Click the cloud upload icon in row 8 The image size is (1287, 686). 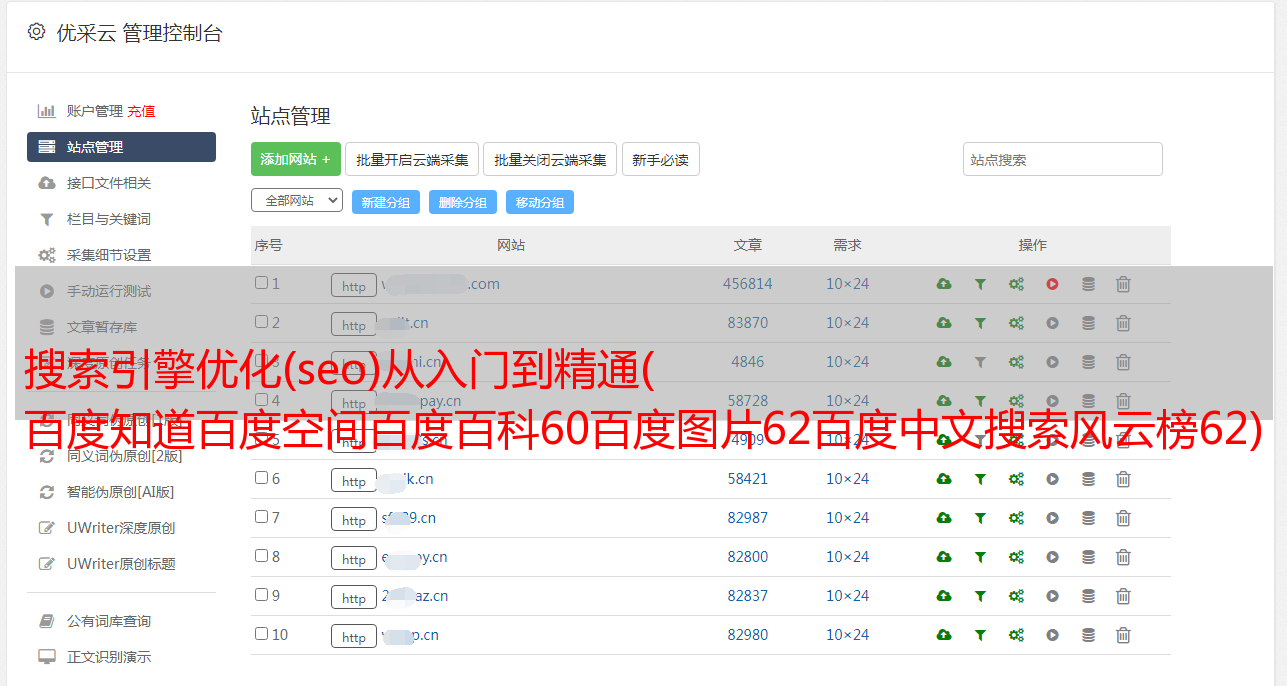pyautogui.click(x=944, y=557)
